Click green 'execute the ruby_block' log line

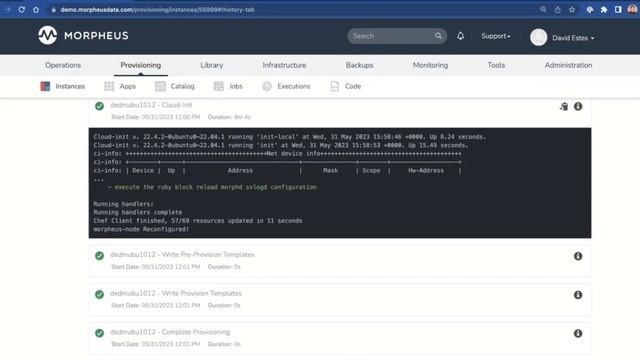[x=212, y=187]
